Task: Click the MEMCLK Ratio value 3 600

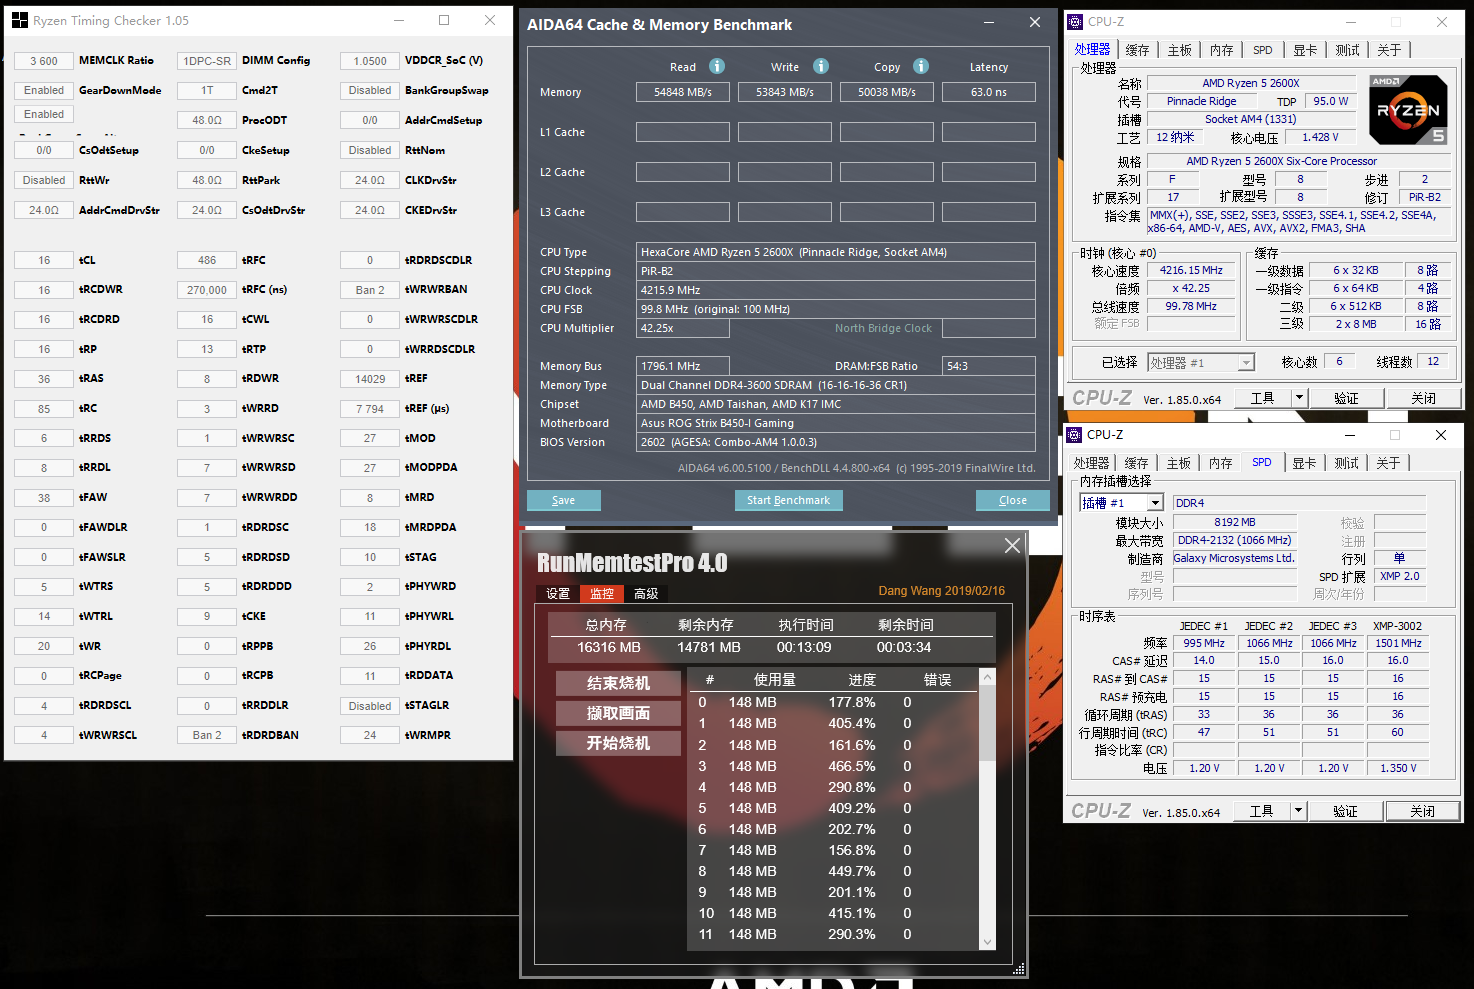Action: pos(44,61)
